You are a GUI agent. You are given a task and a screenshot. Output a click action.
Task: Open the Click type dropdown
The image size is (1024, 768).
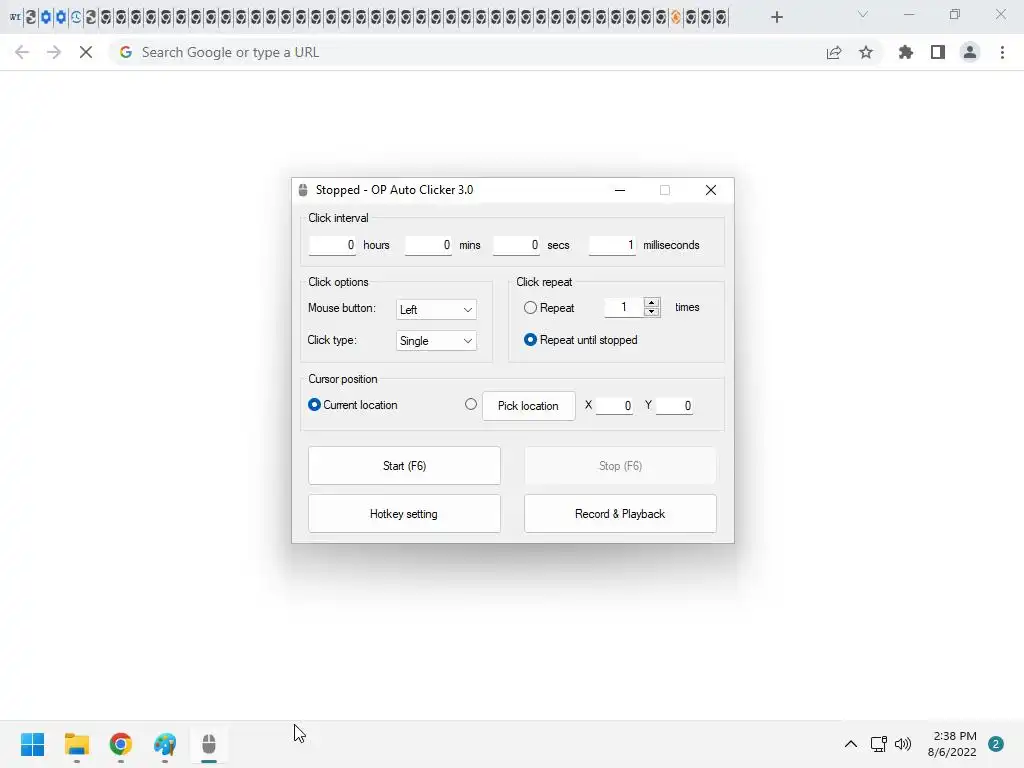point(436,341)
